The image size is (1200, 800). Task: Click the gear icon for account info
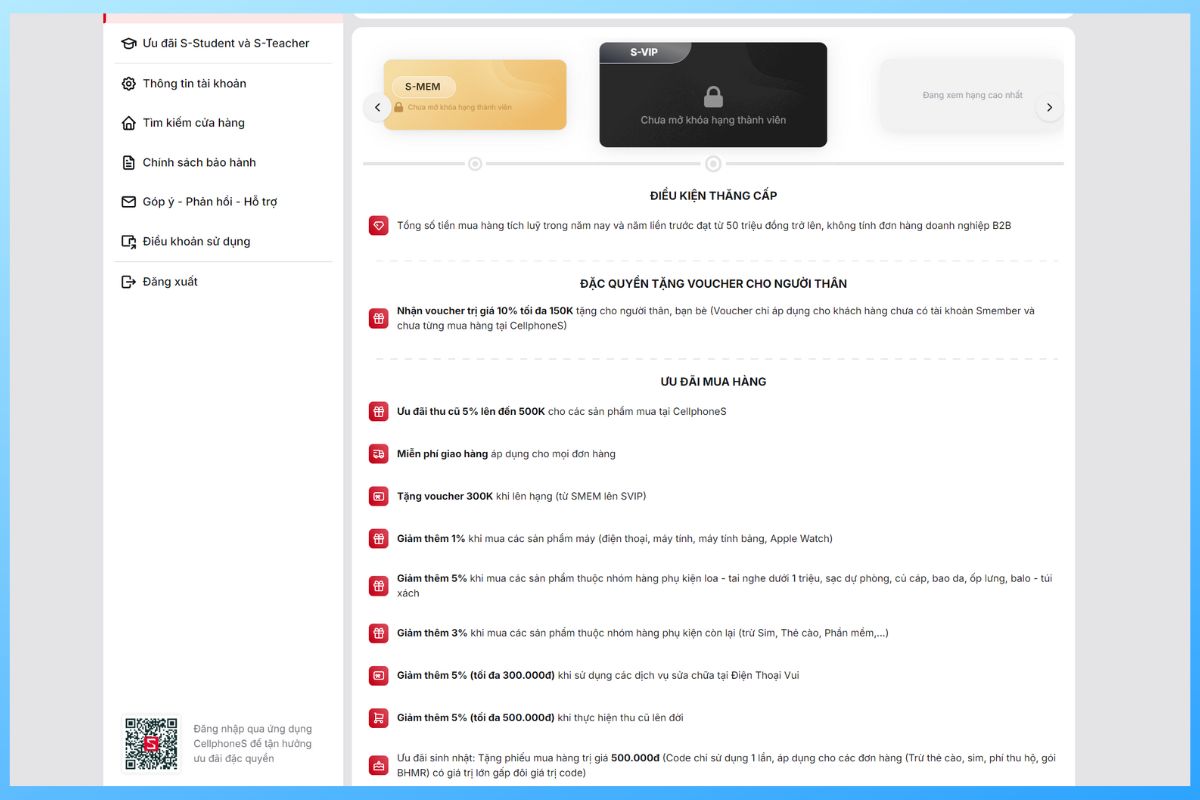tap(129, 83)
